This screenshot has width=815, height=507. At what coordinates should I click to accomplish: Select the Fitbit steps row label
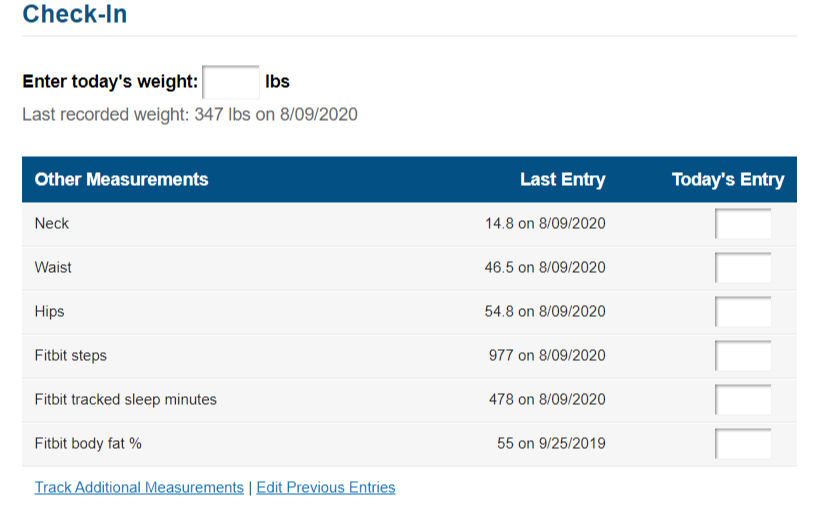(x=71, y=356)
